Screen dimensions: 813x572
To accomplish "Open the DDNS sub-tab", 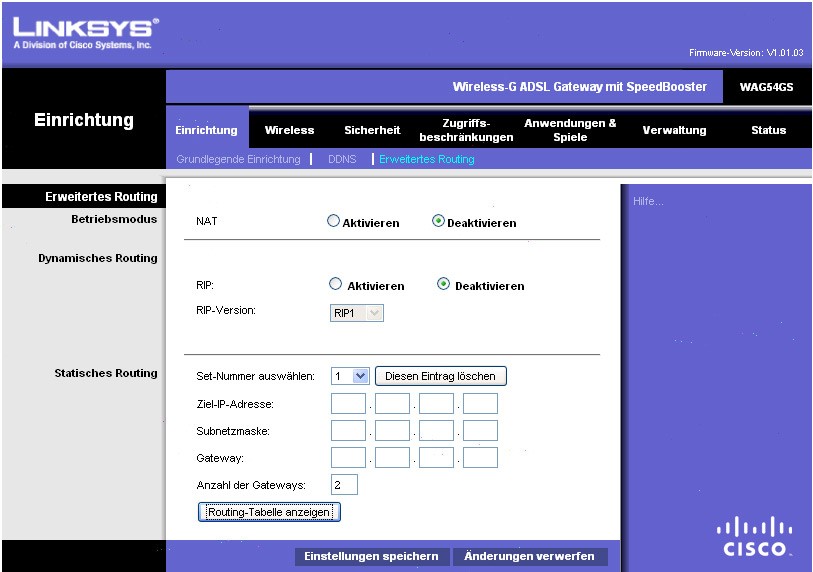I will (x=342, y=159).
